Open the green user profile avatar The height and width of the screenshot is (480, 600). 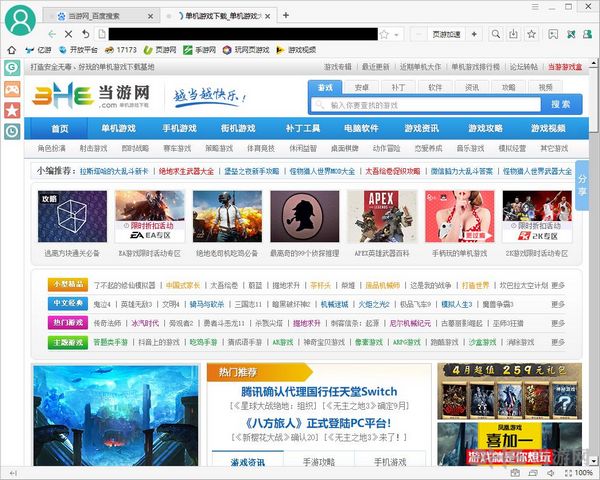tap(21, 20)
